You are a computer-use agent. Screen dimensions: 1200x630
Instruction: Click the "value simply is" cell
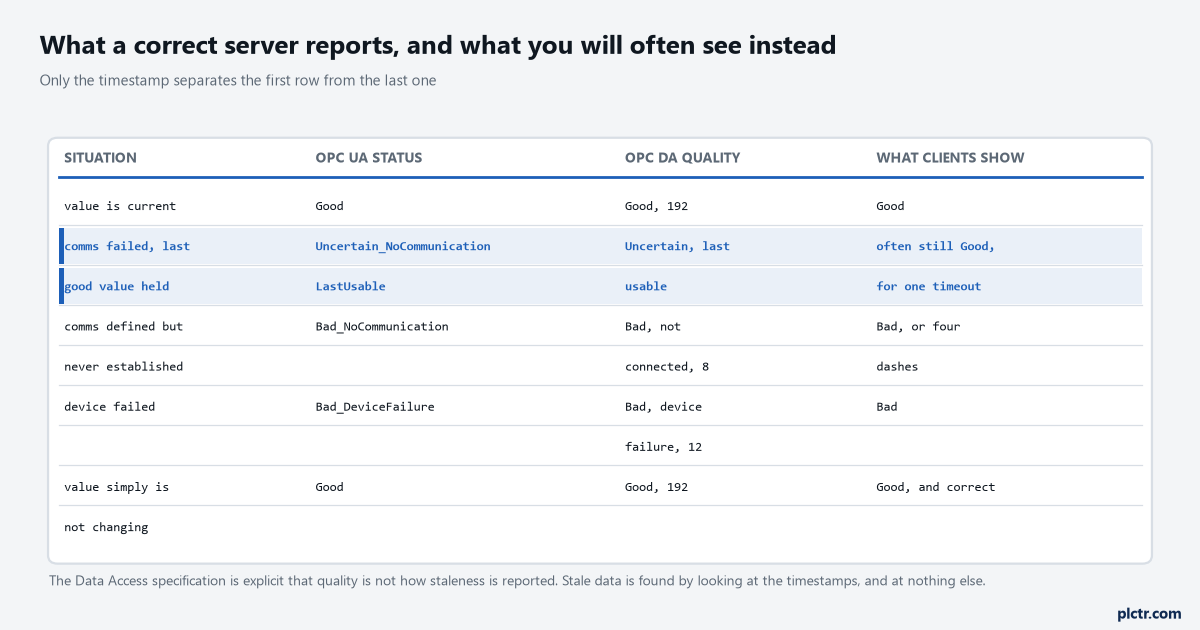[x=116, y=486]
